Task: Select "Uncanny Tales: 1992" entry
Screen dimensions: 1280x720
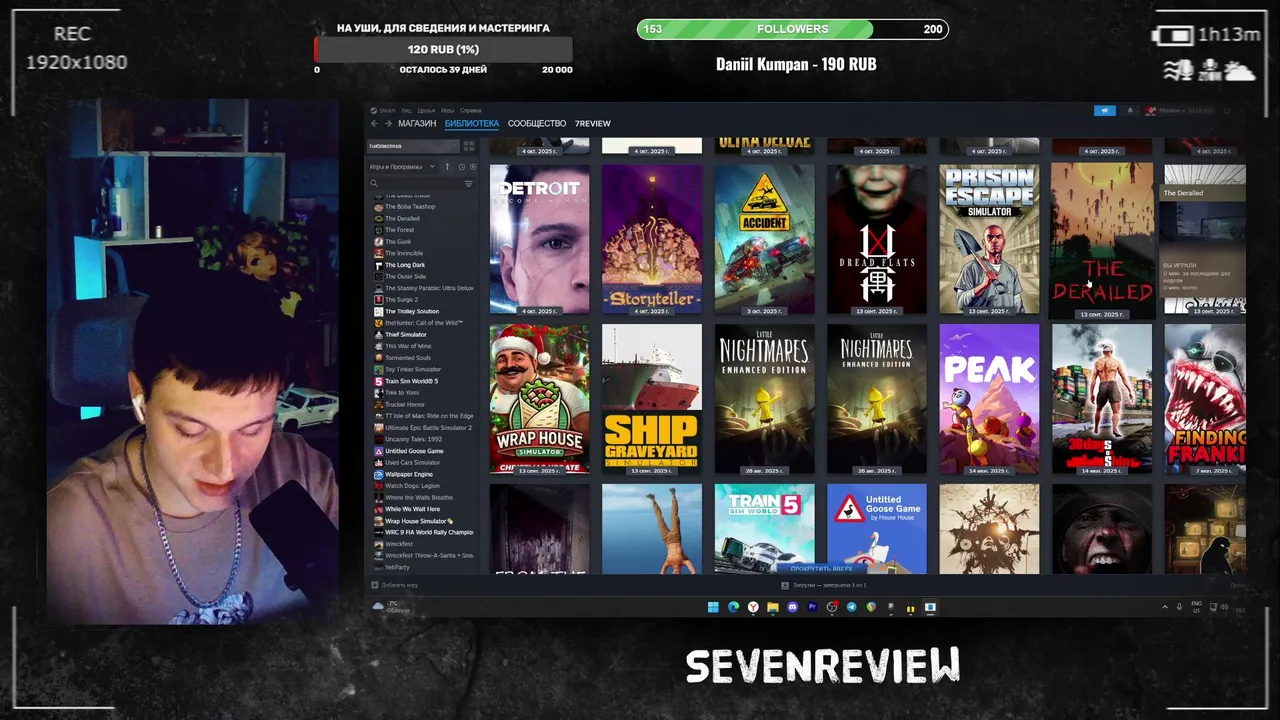Action: [x=413, y=439]
